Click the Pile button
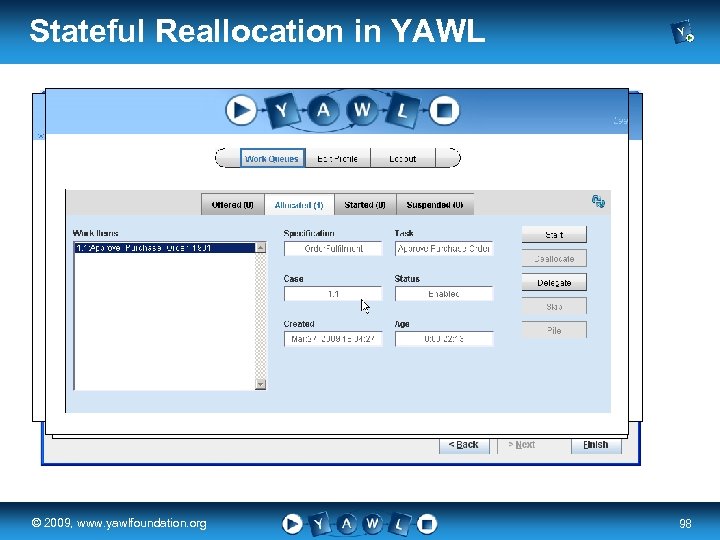Viewport: 720px width, 540px height. (x=554, y=330)
